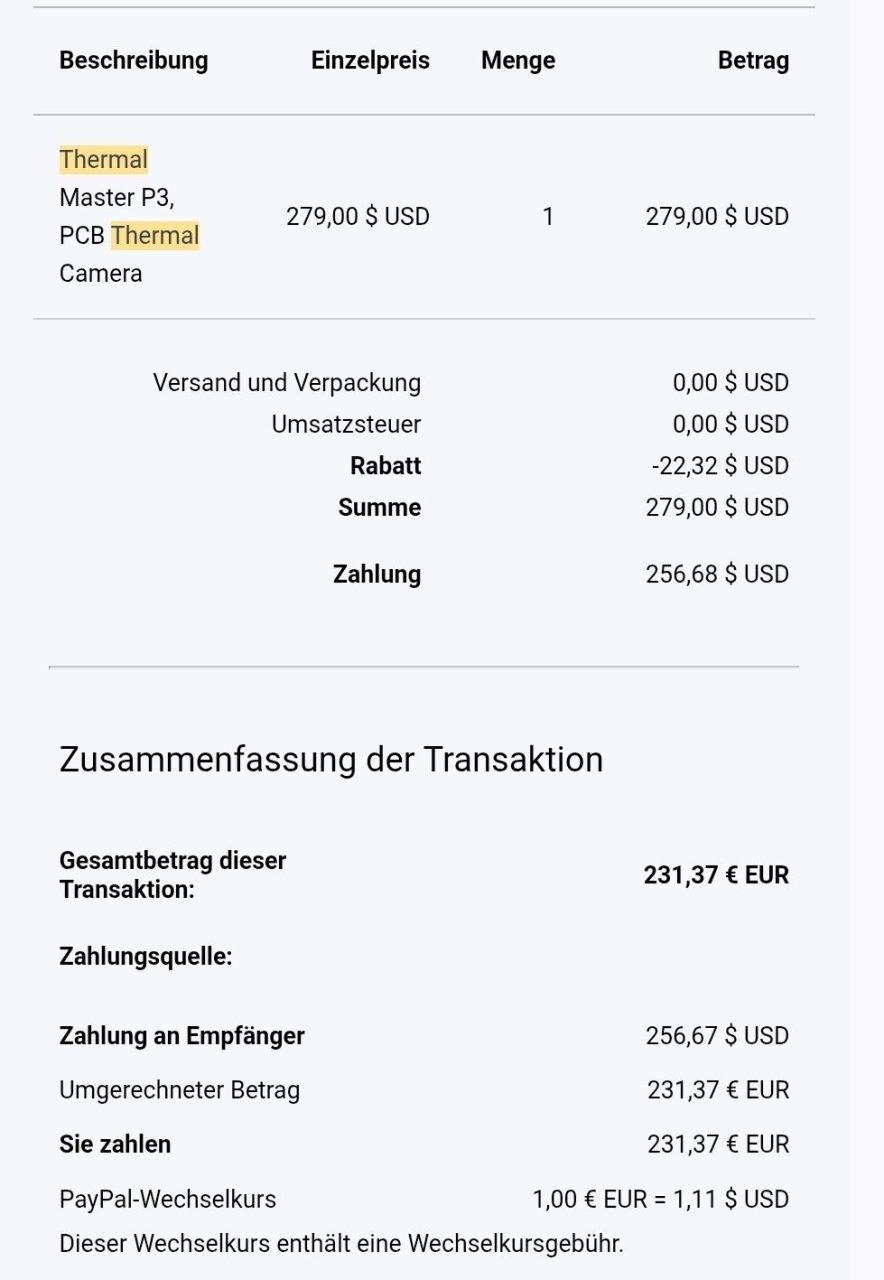Click the Zahlung an Empfänger label
The height and width of the screenshot is (1280, 884).
point(182,1036)
